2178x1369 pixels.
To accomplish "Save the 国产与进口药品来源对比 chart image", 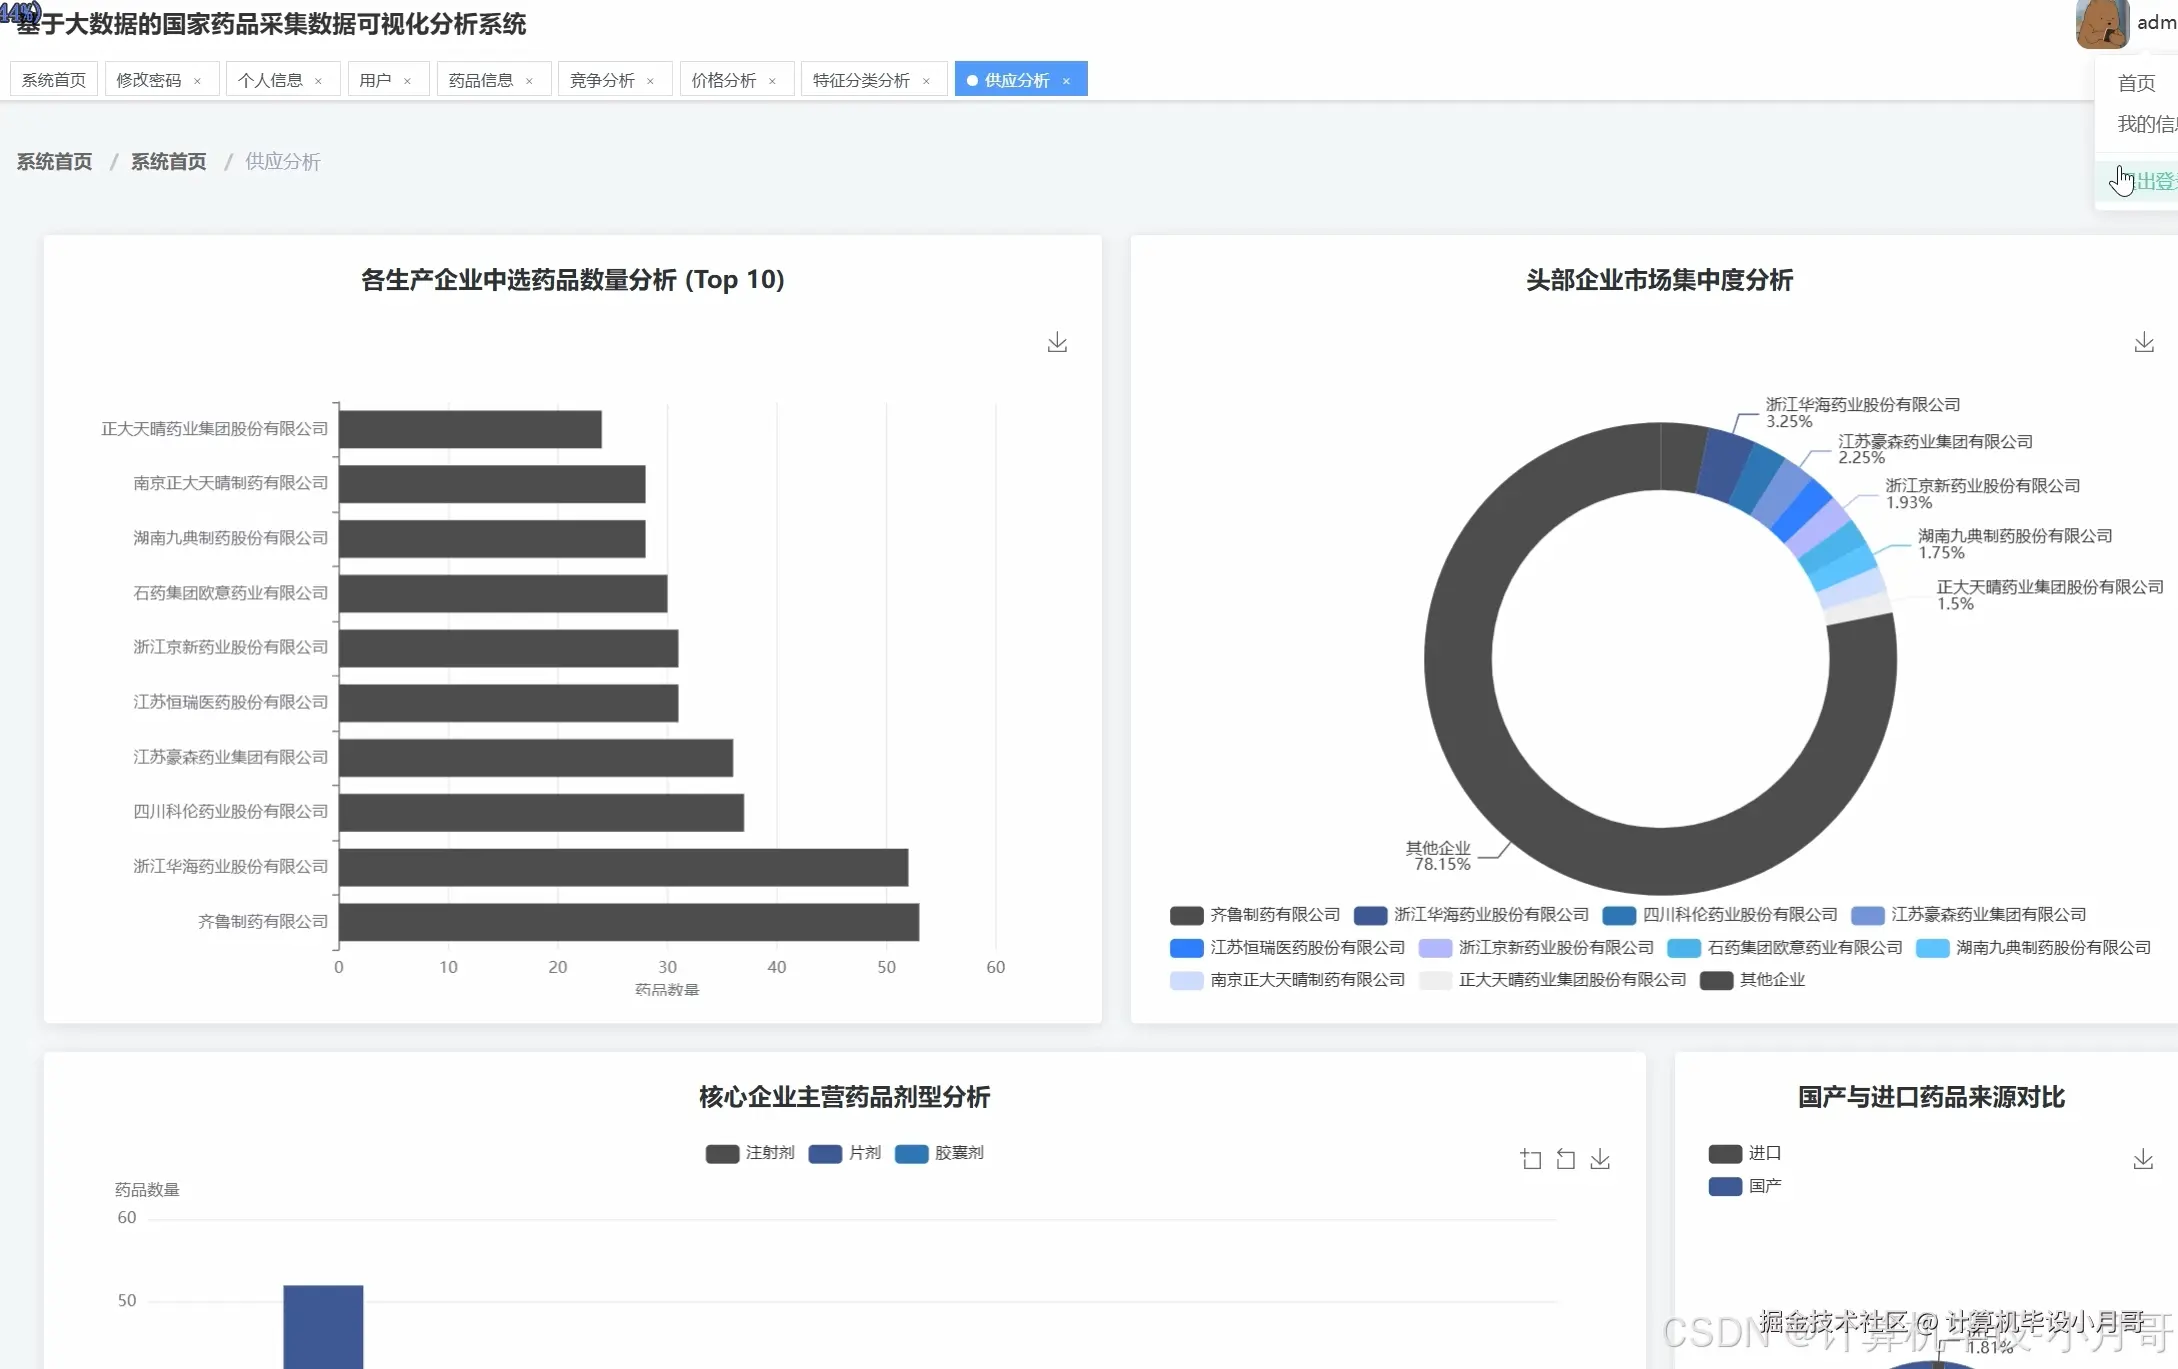I will (x=2143, y=1160).
